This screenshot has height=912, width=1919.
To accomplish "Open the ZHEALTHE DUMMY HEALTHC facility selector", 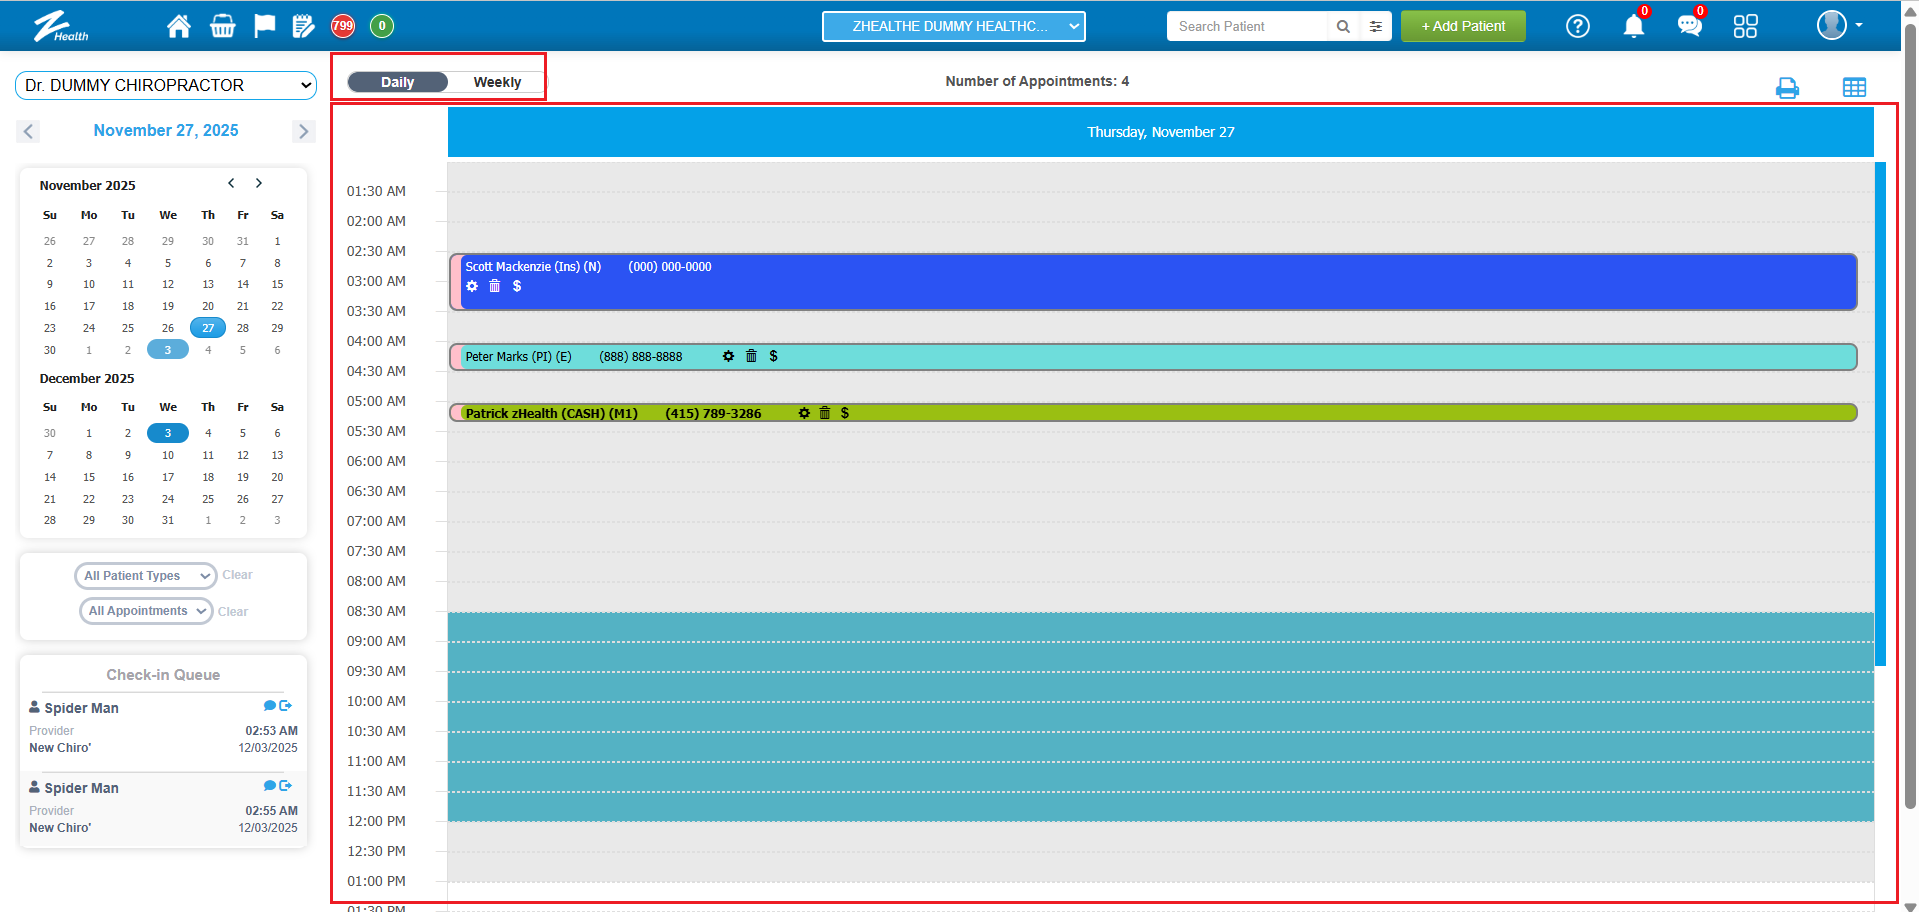I will pyautogui.click(x=953, y=27).
